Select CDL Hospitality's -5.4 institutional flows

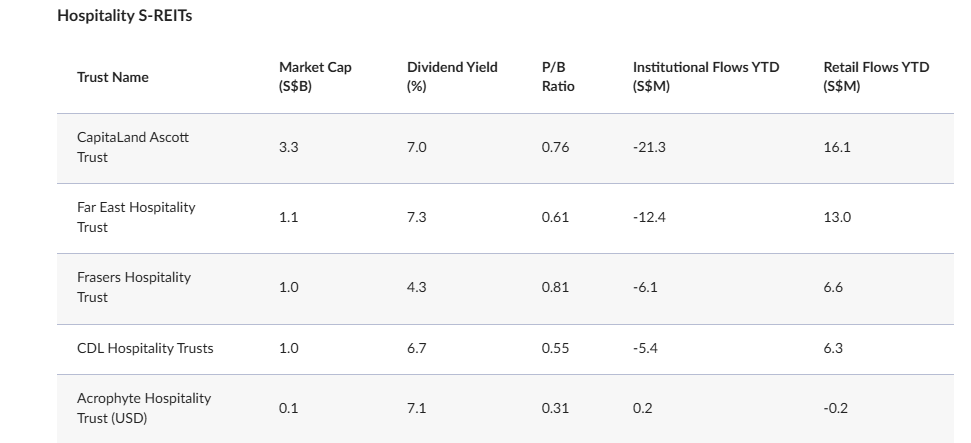pyautogui.click(x=647, y=348)
